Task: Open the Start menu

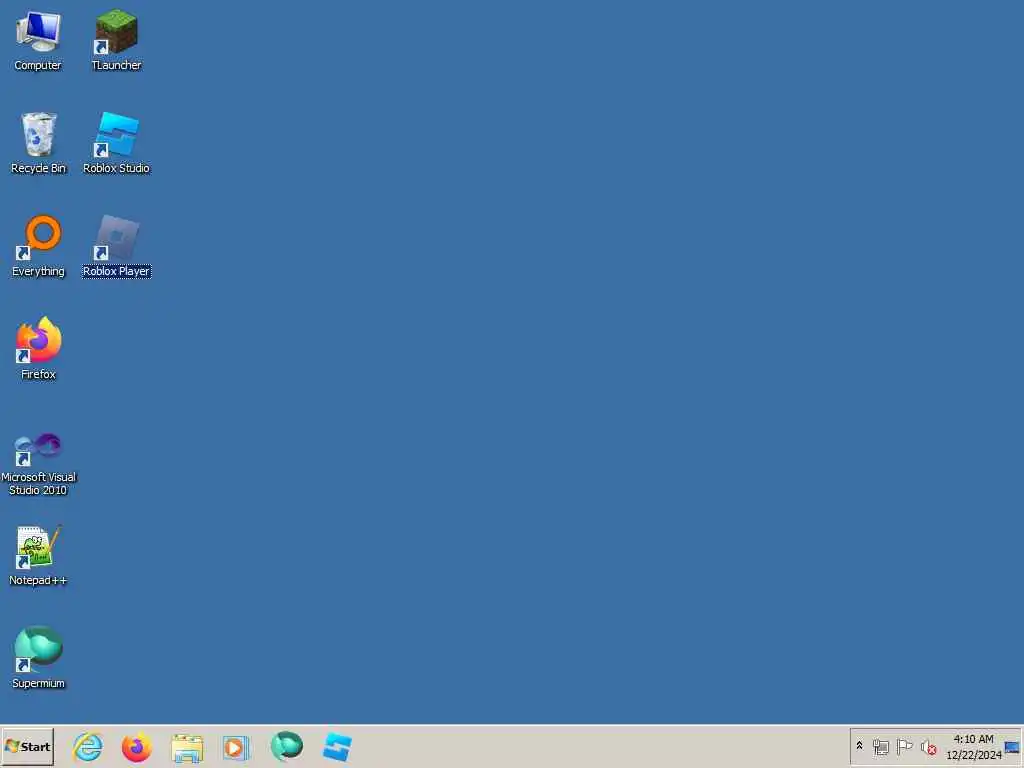Action: click(27, 746)
